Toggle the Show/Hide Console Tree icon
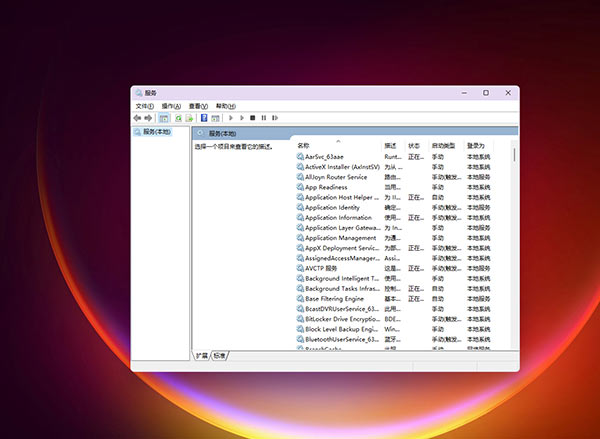The image size is (600, 439). pos(164,118)
